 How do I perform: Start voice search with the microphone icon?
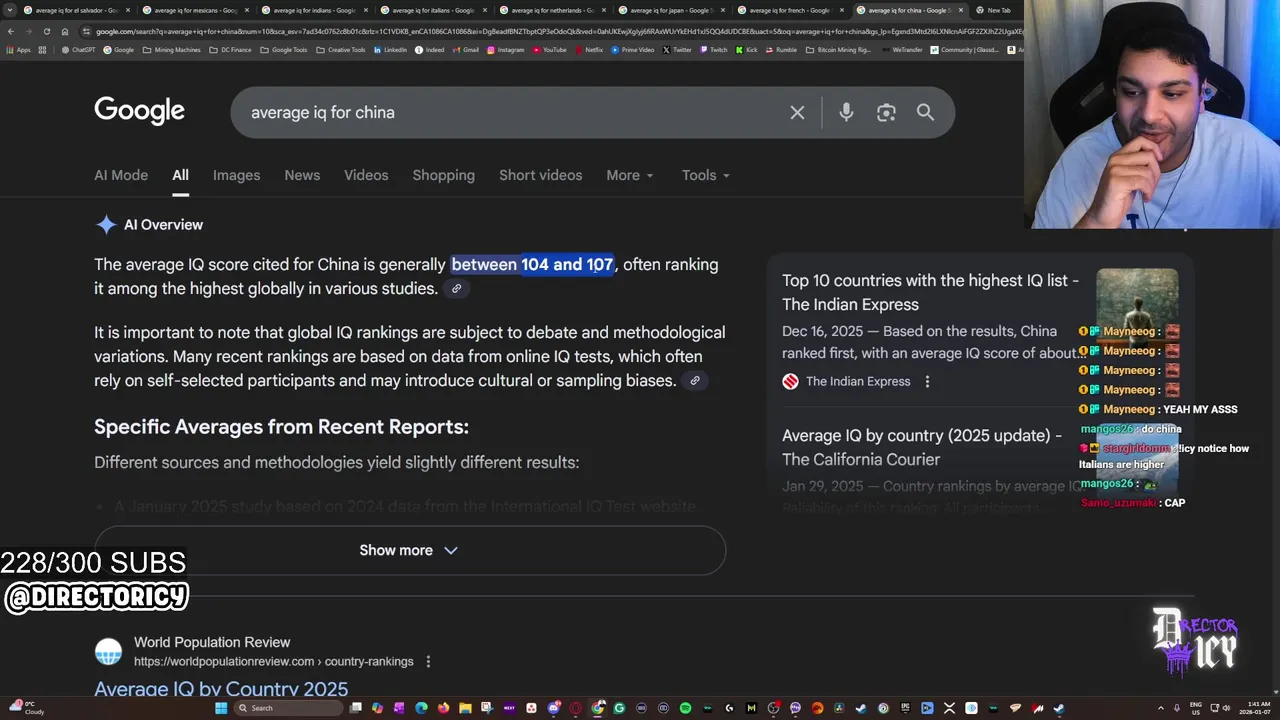[x=846, y=113]
